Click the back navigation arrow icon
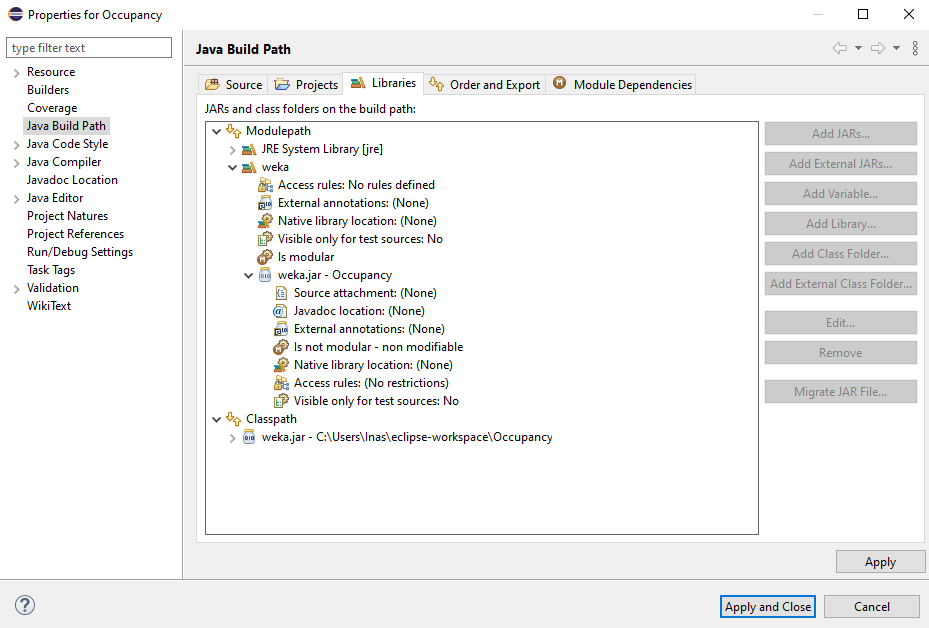Viewport: 929px width, 628px height. pos(839,48)
